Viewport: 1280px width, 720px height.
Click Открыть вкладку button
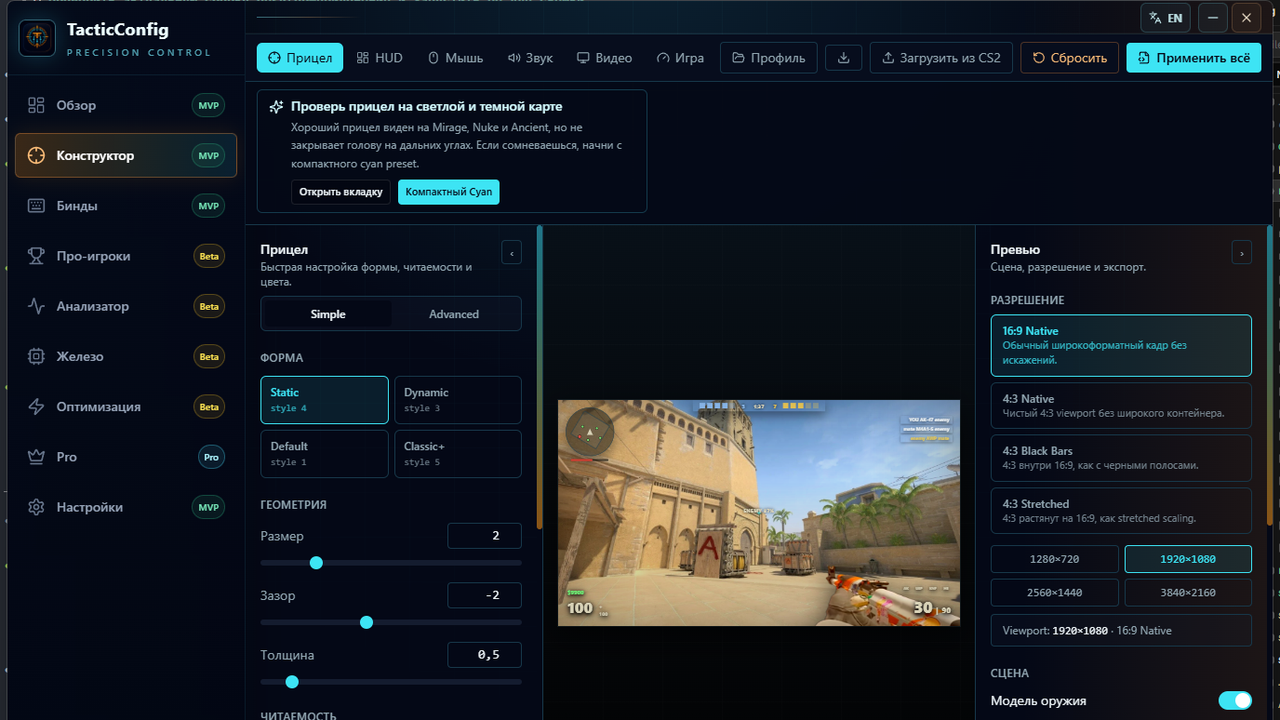pos(341,192)
